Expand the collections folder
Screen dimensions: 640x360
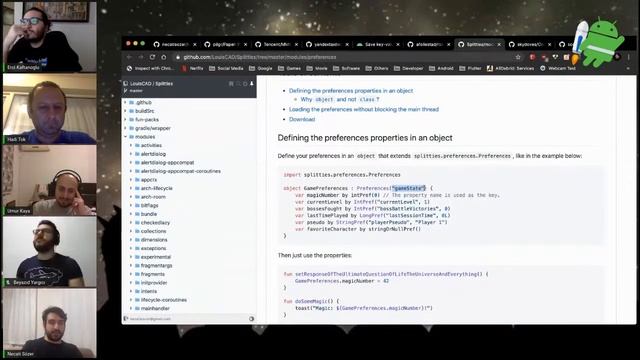pyautogui.click(x=131, y=231)
